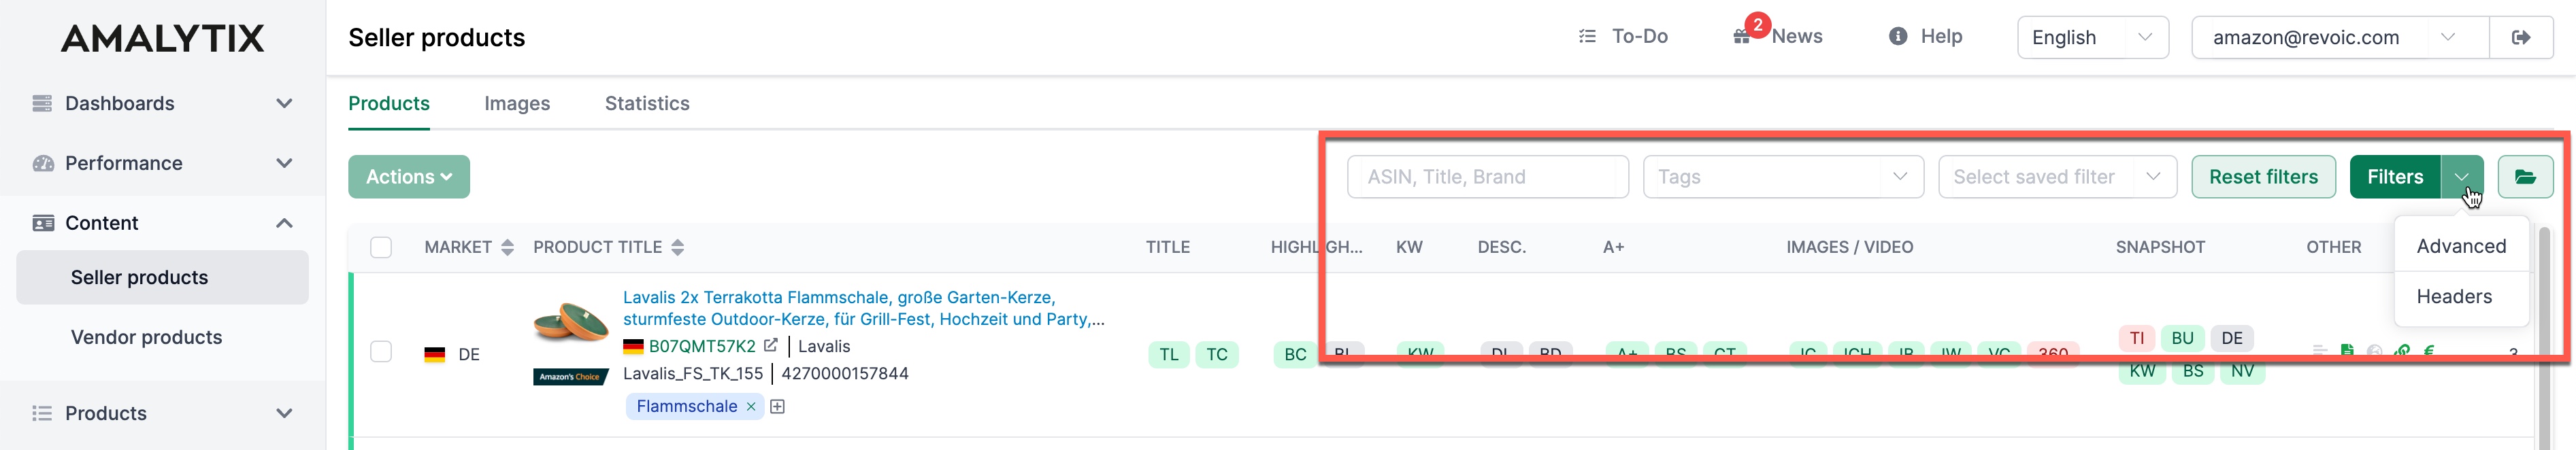The width and height of the screenshot is (2576, 450).
Task: Switch to the Images tab
Action: coord(517,103)
